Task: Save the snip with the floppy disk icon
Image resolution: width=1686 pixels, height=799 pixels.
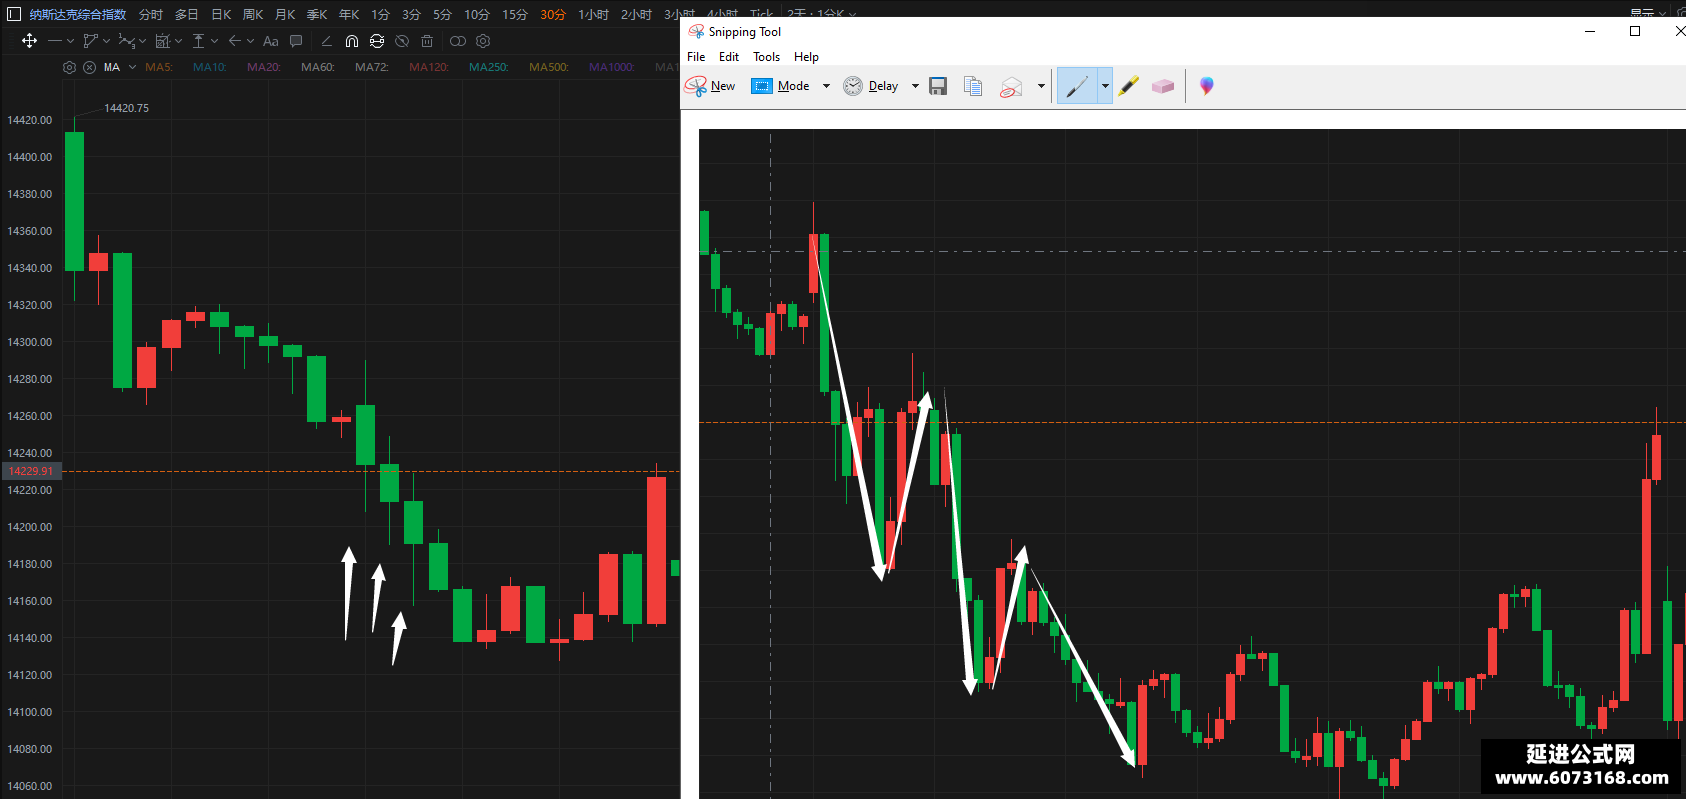Action: (938, 86)
